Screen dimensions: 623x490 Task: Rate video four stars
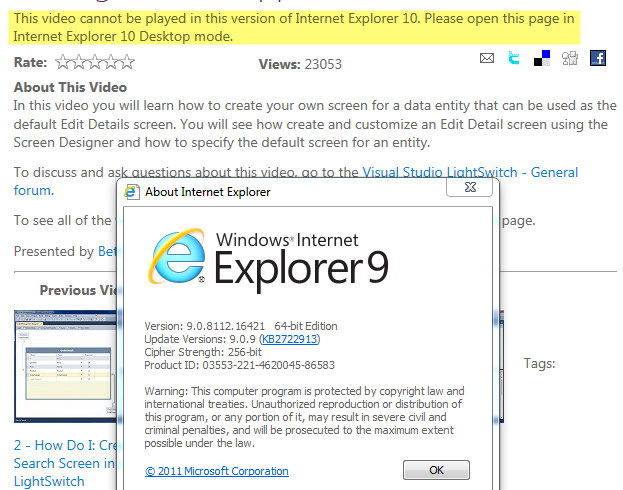pos(112,62)
